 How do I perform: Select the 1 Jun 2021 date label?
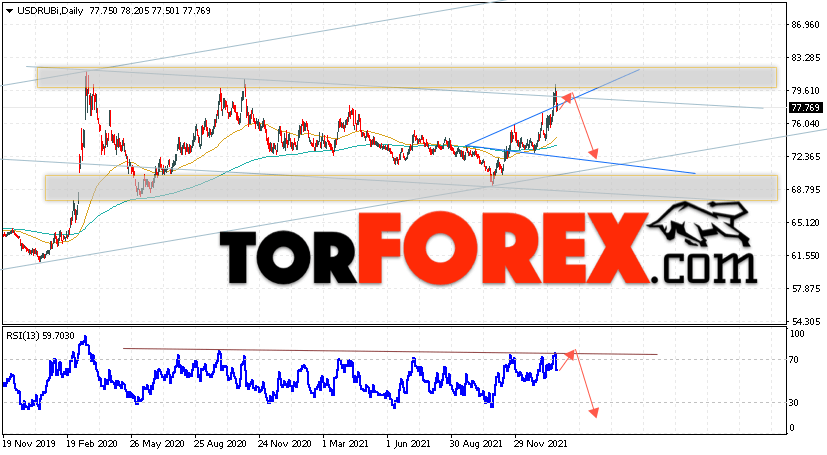[409, 444]
